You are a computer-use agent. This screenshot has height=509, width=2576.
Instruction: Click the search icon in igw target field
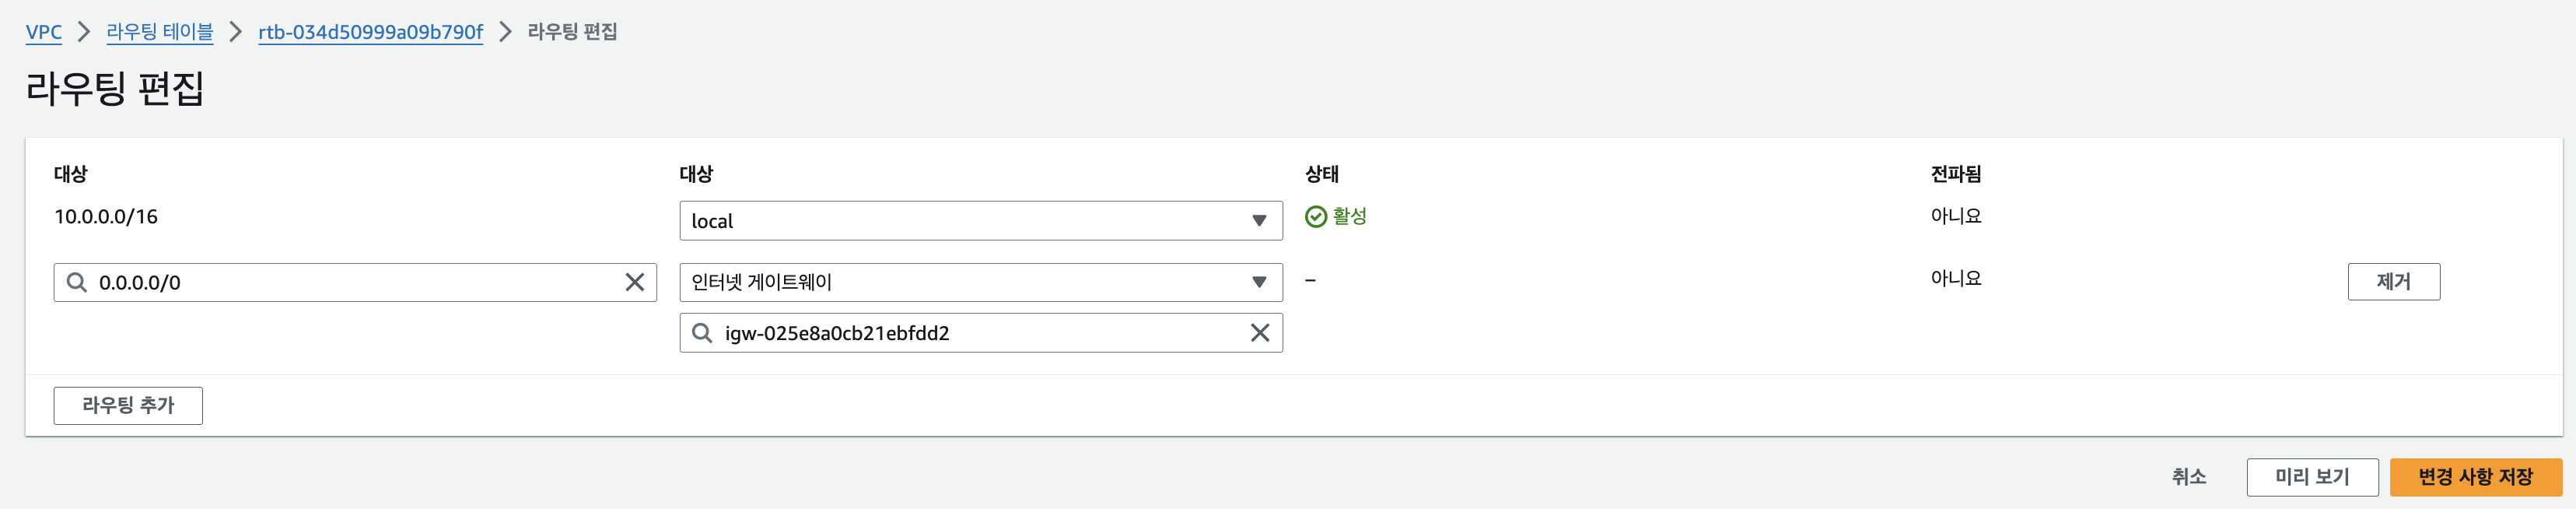(702, 333)
